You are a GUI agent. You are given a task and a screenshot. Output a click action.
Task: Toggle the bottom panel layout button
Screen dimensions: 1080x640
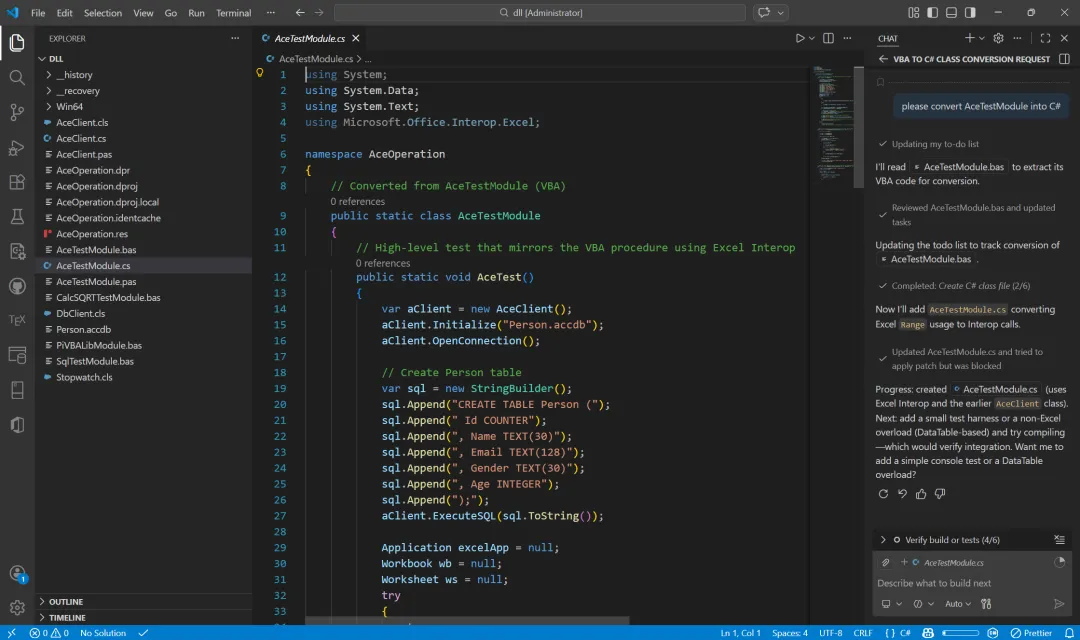click(950, 13)
